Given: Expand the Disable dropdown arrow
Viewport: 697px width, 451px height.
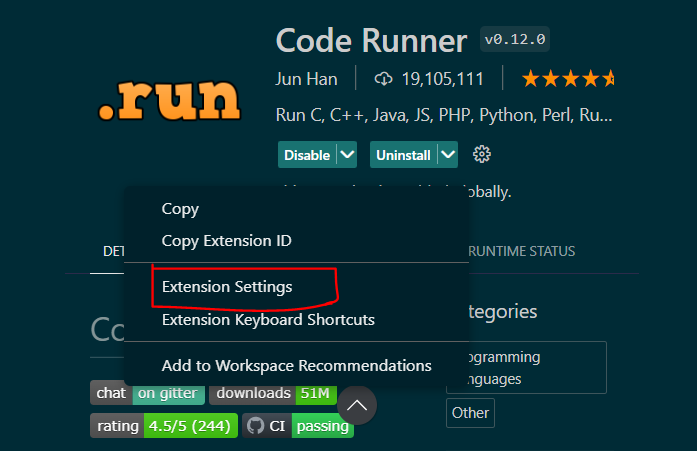Looking at the screenshot, I should (347, 155).
